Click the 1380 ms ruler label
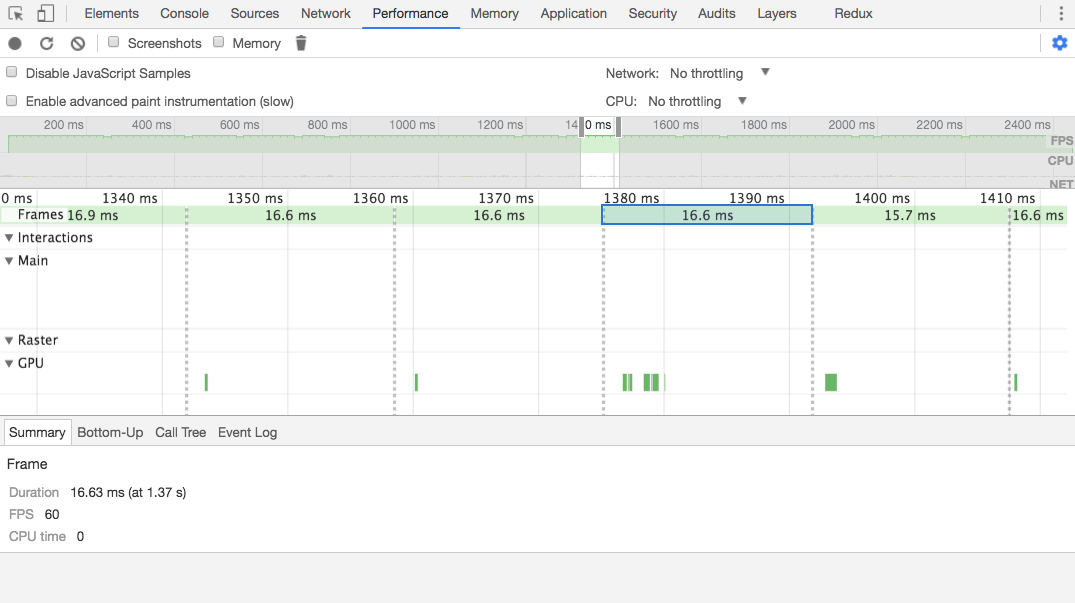This screenshot has height=603, width=1075. 631,198
